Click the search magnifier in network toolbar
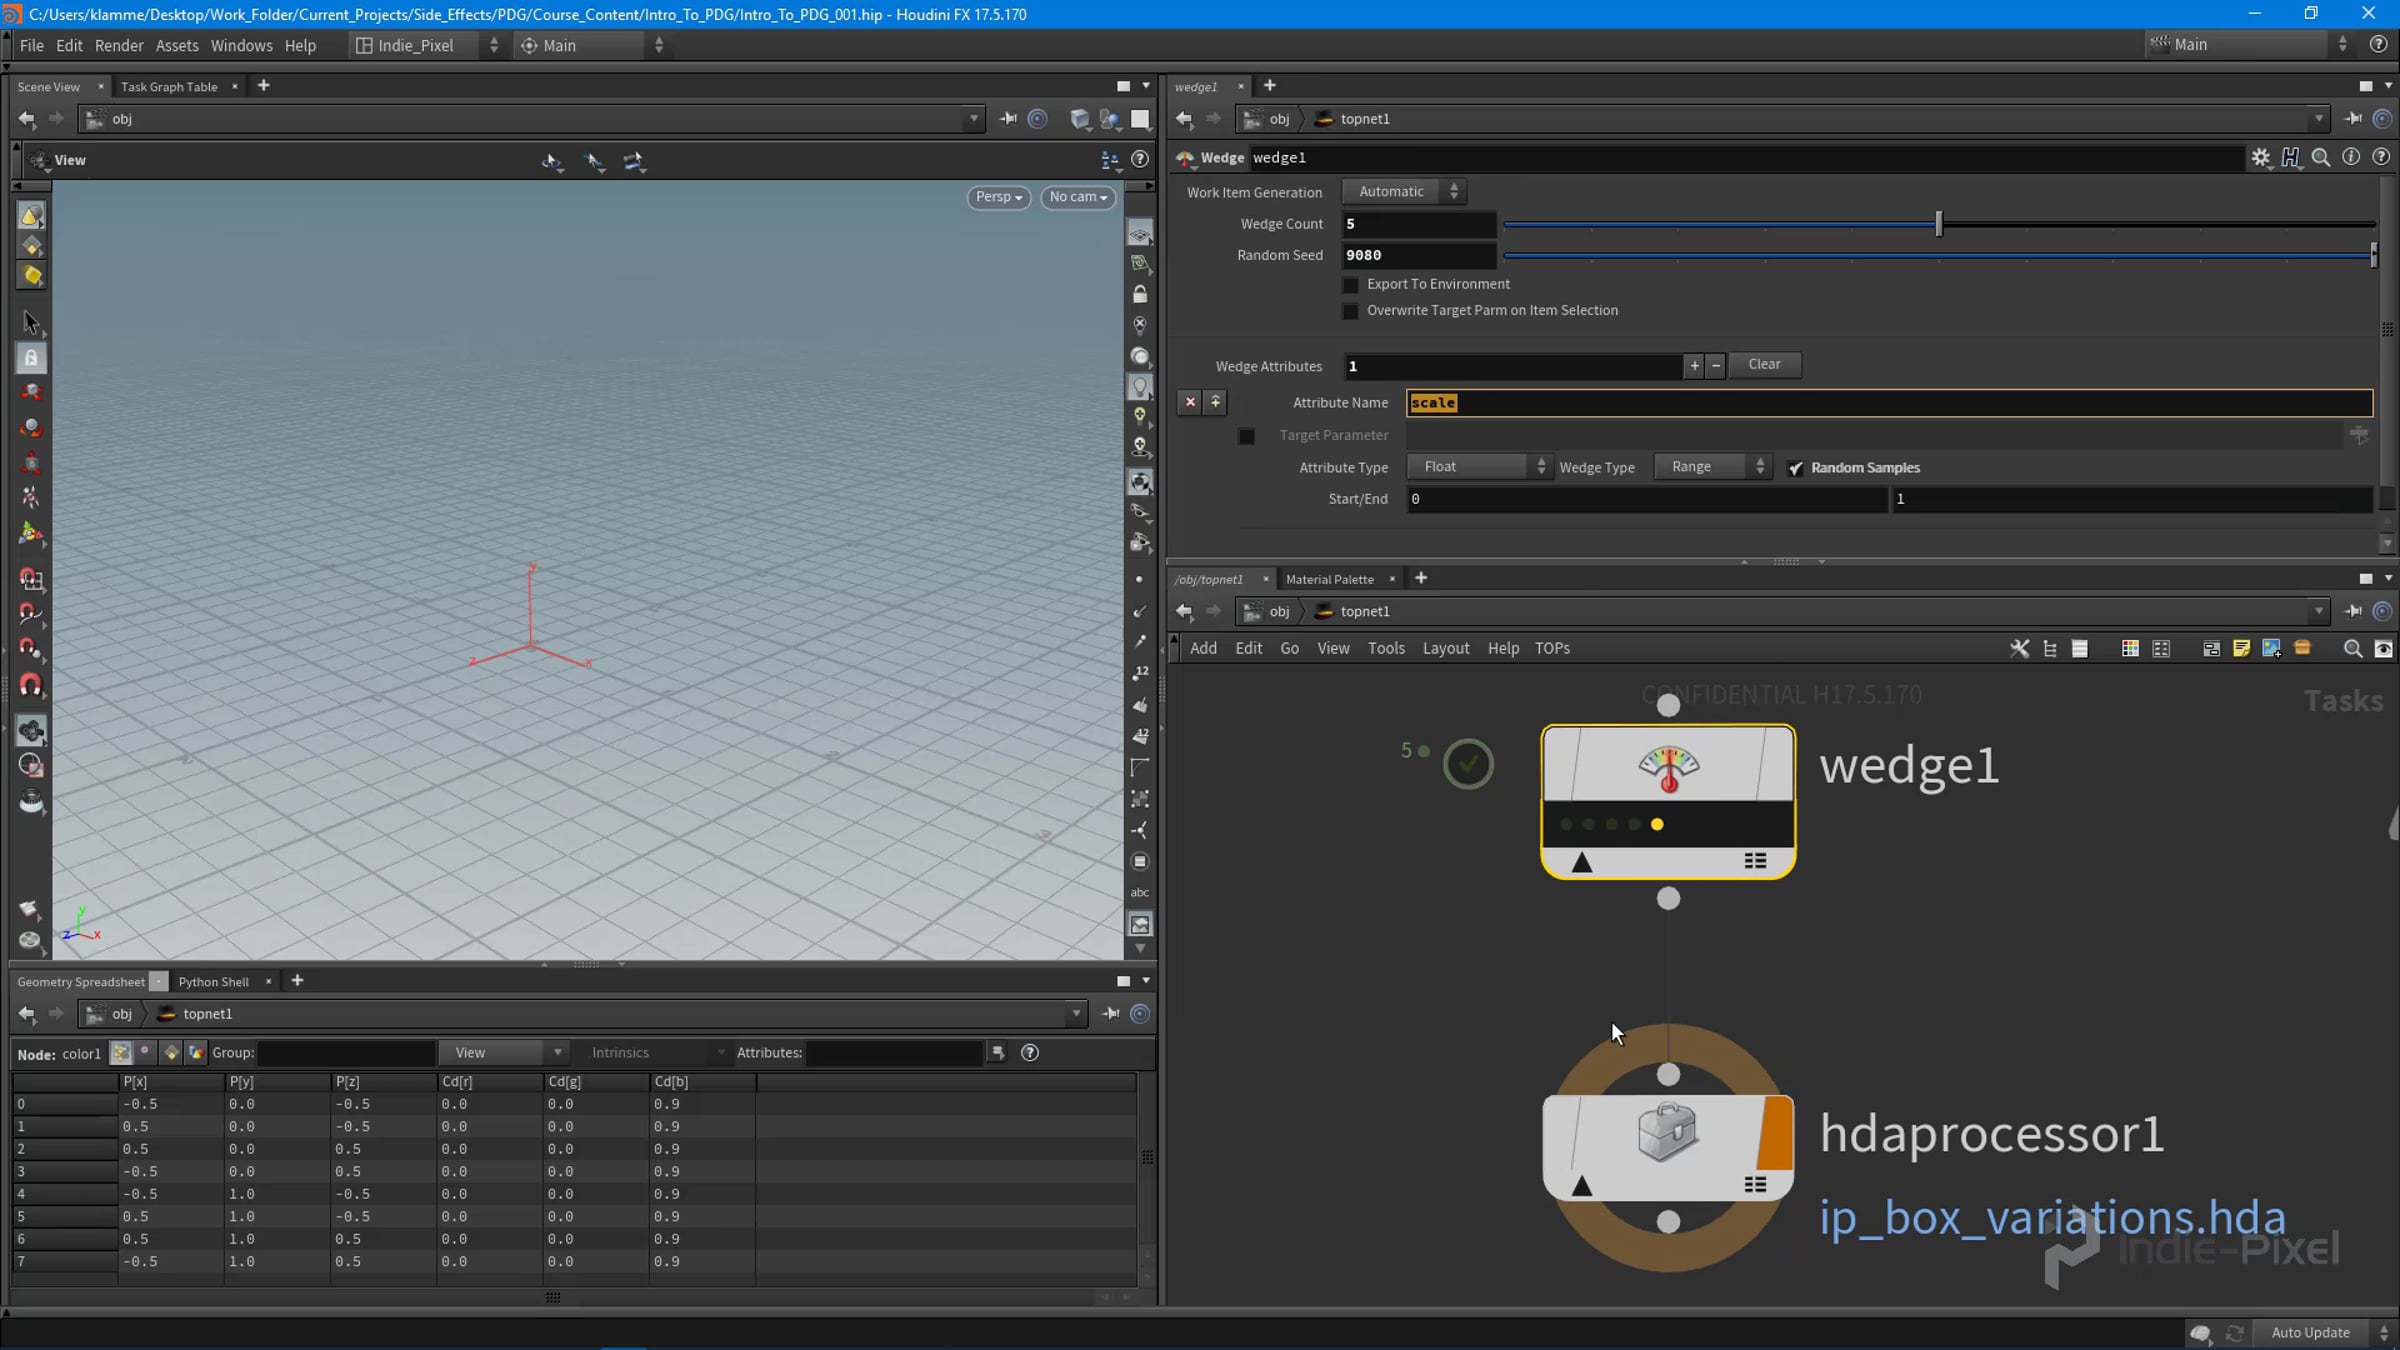This screenshot has height=1350, width=2400. (x=2352, y=648)
